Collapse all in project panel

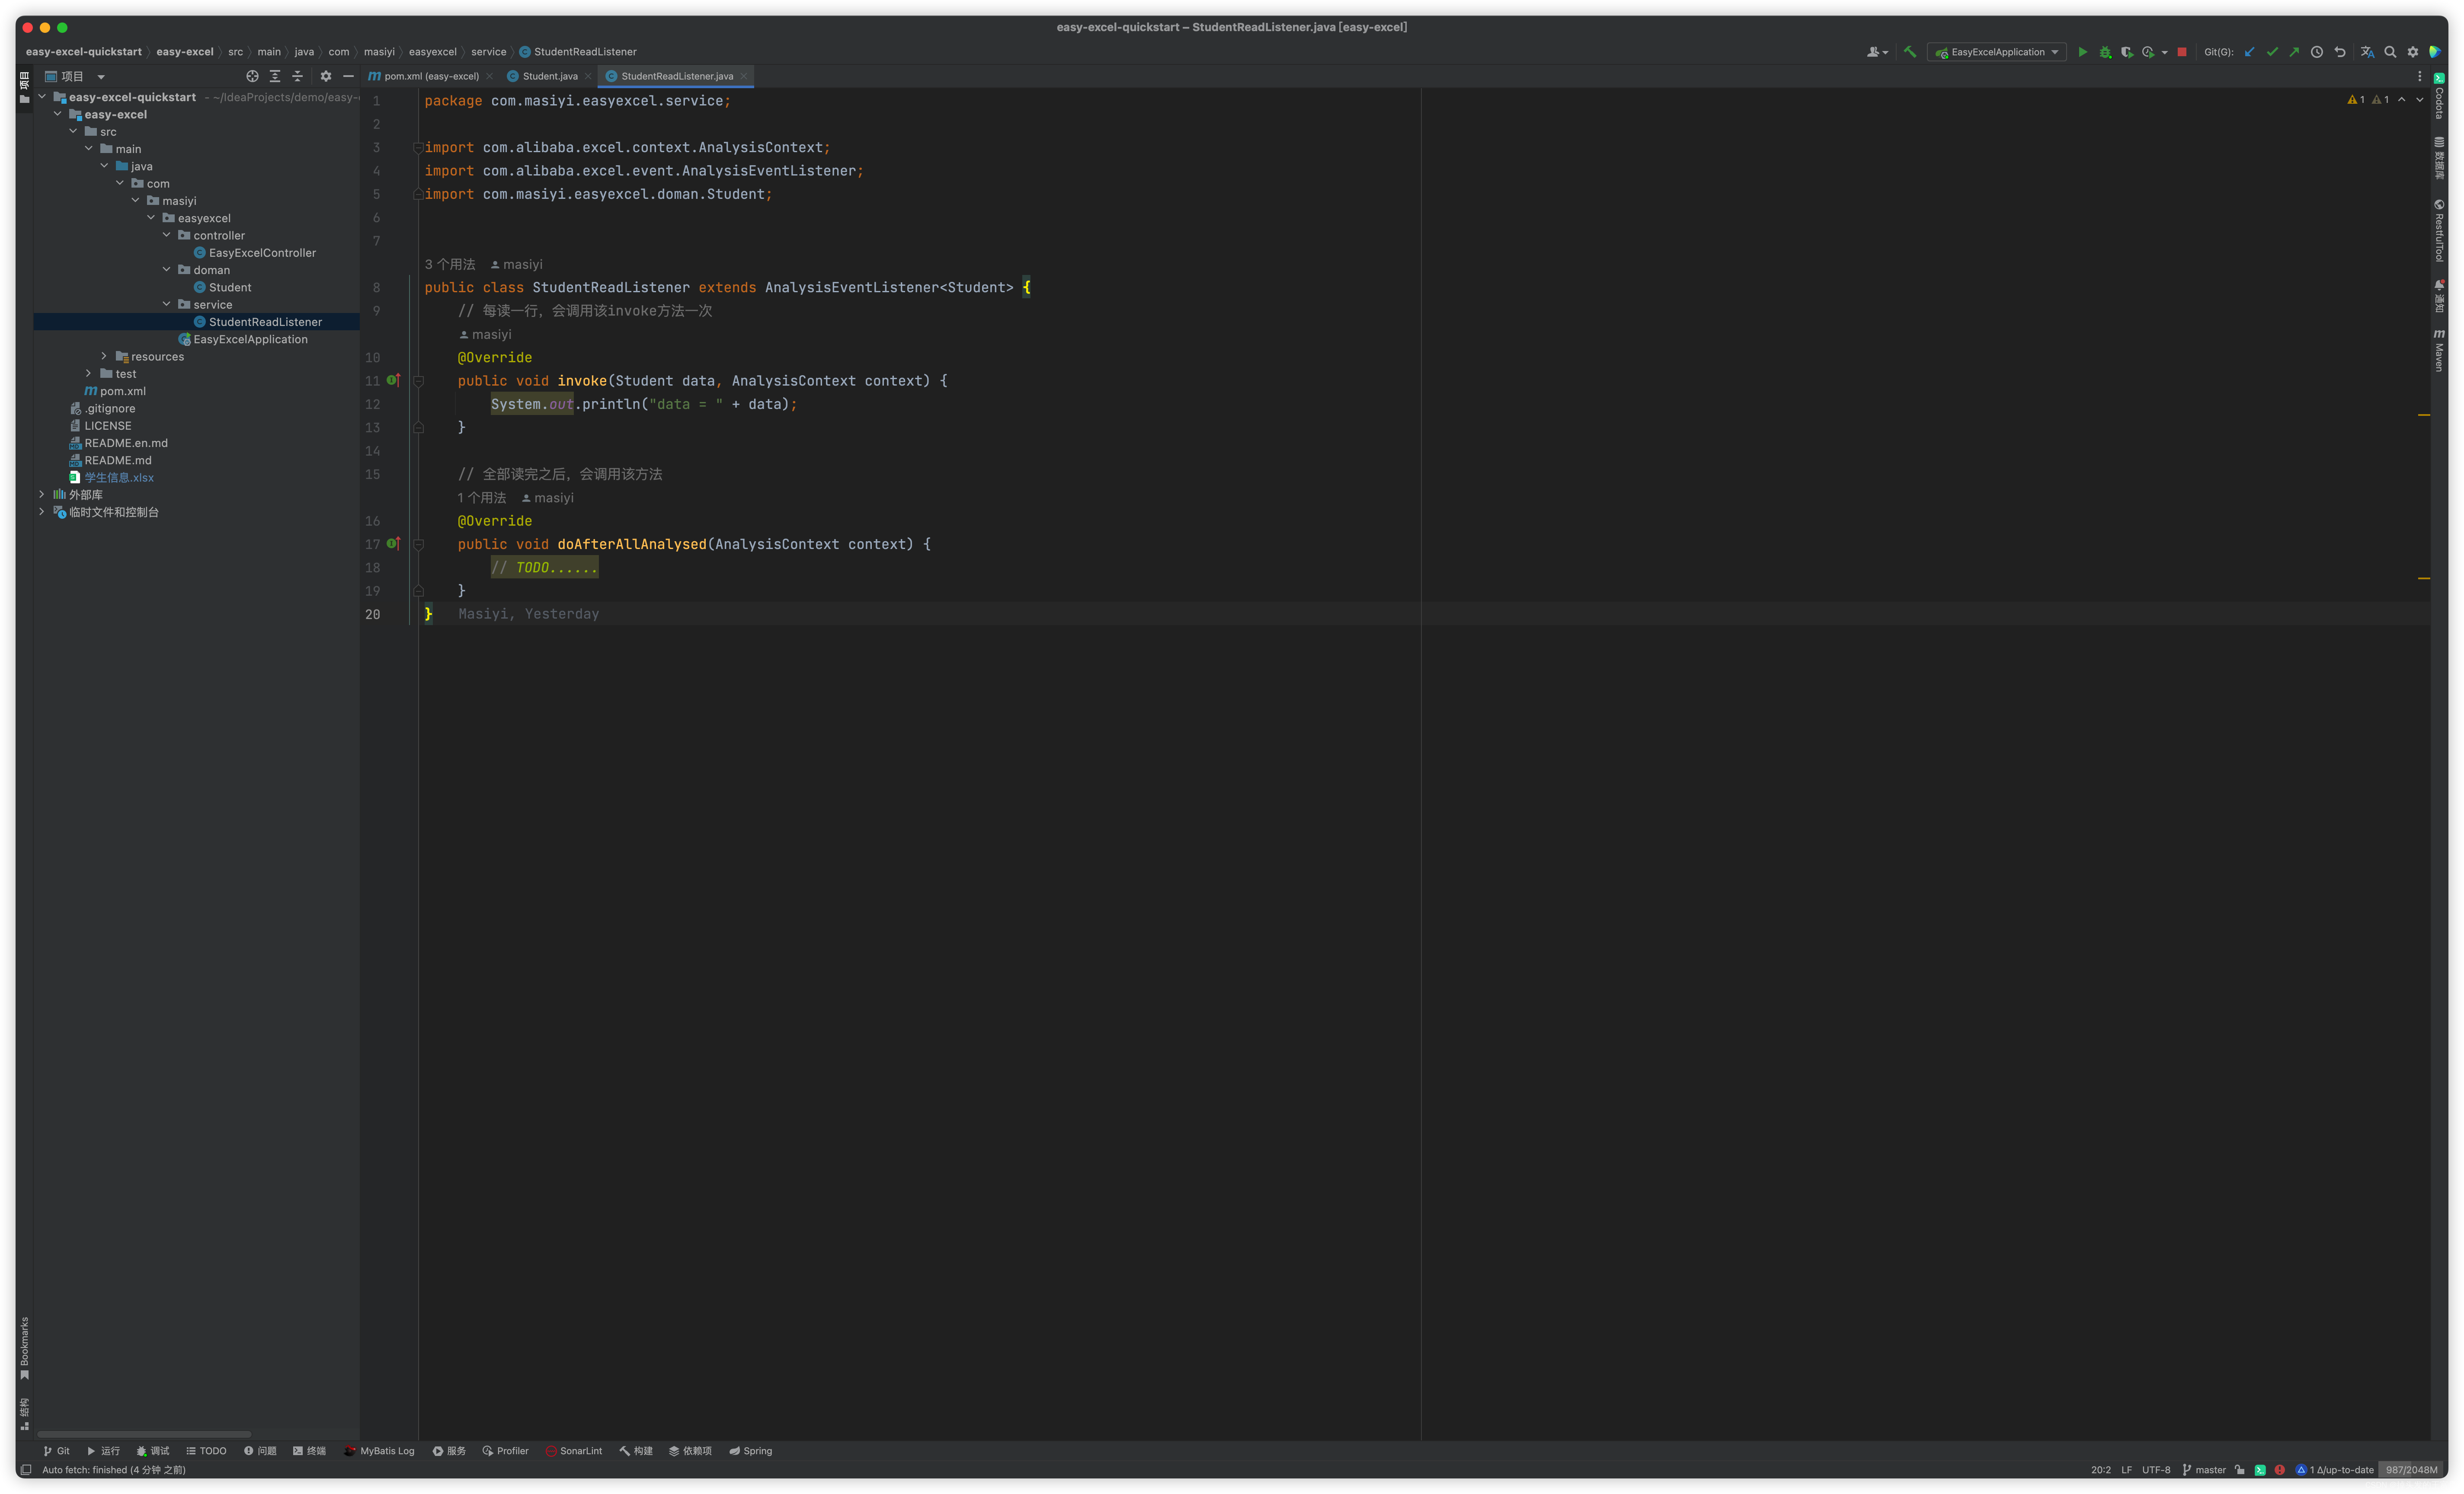(297, 76)
